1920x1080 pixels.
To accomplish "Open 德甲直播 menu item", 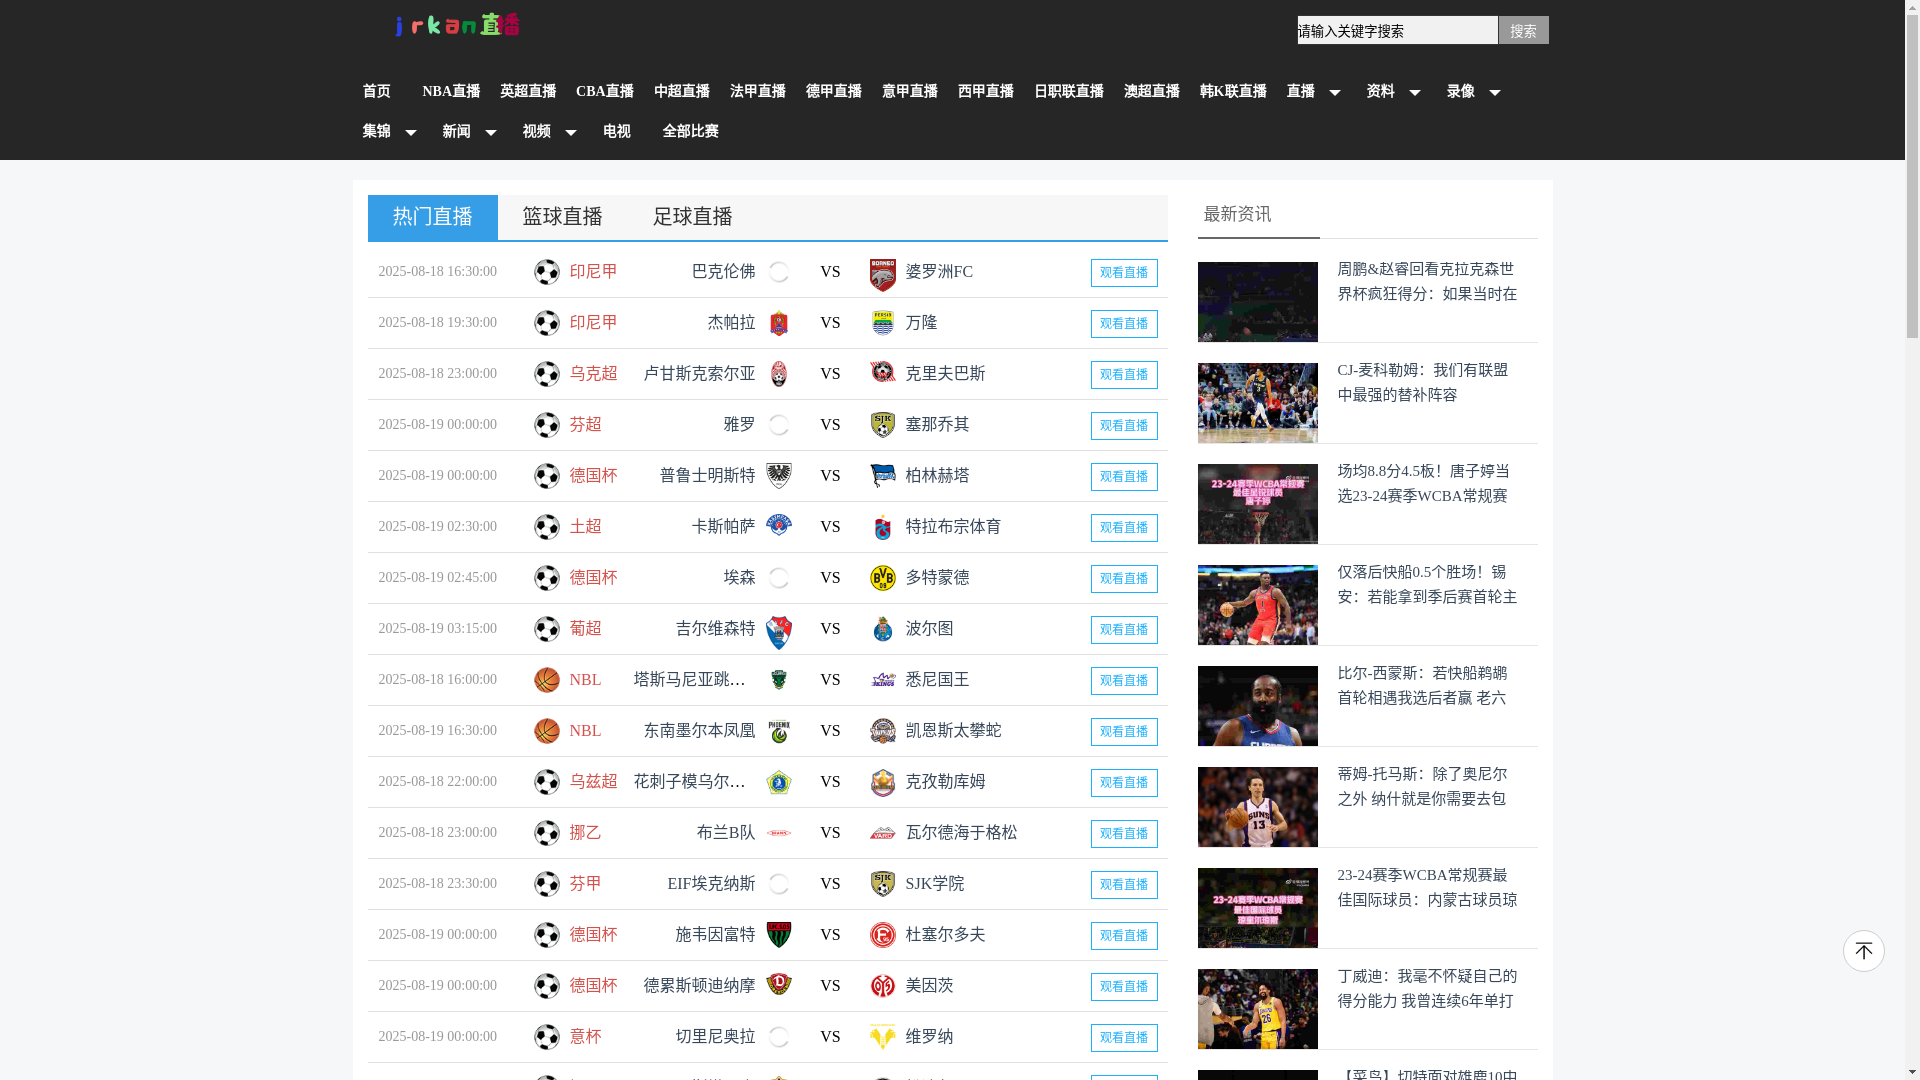I will click(x=833, y=92).
